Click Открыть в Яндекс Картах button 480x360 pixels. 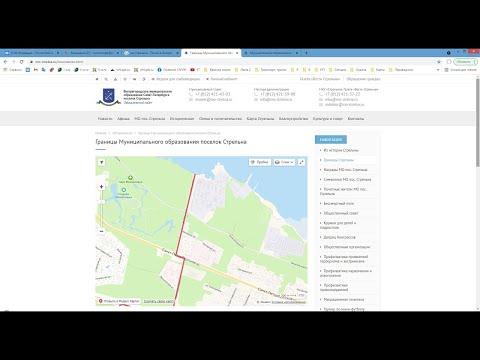119,301
